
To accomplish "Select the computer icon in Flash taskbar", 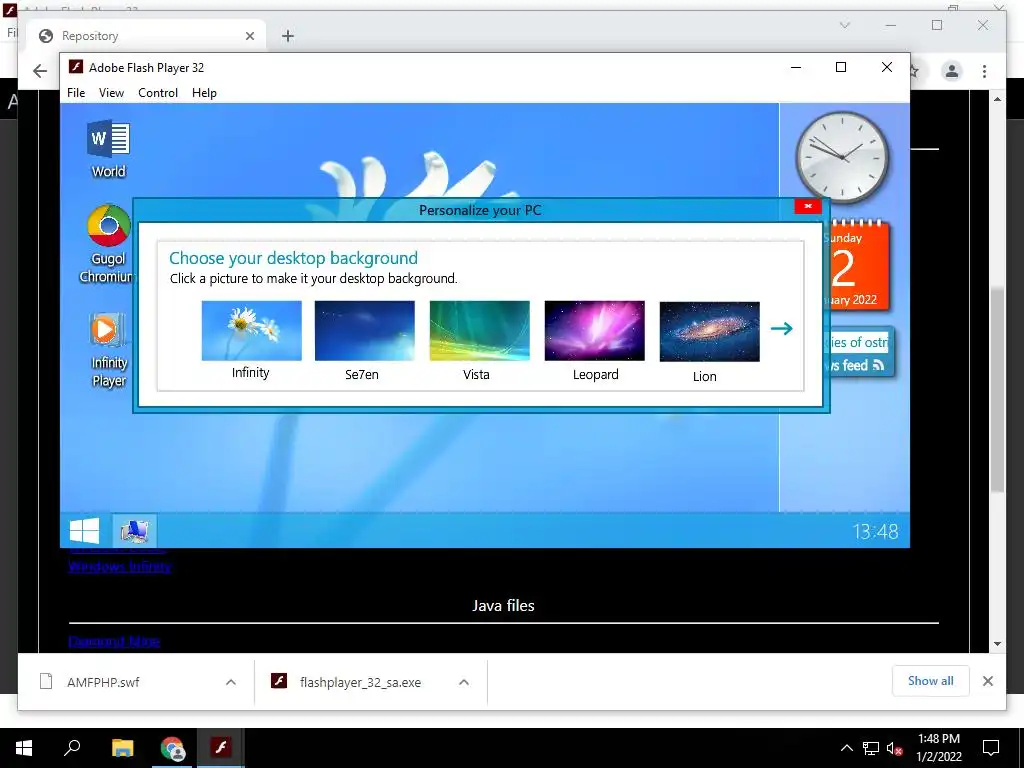I will click(x=135, y=530).
